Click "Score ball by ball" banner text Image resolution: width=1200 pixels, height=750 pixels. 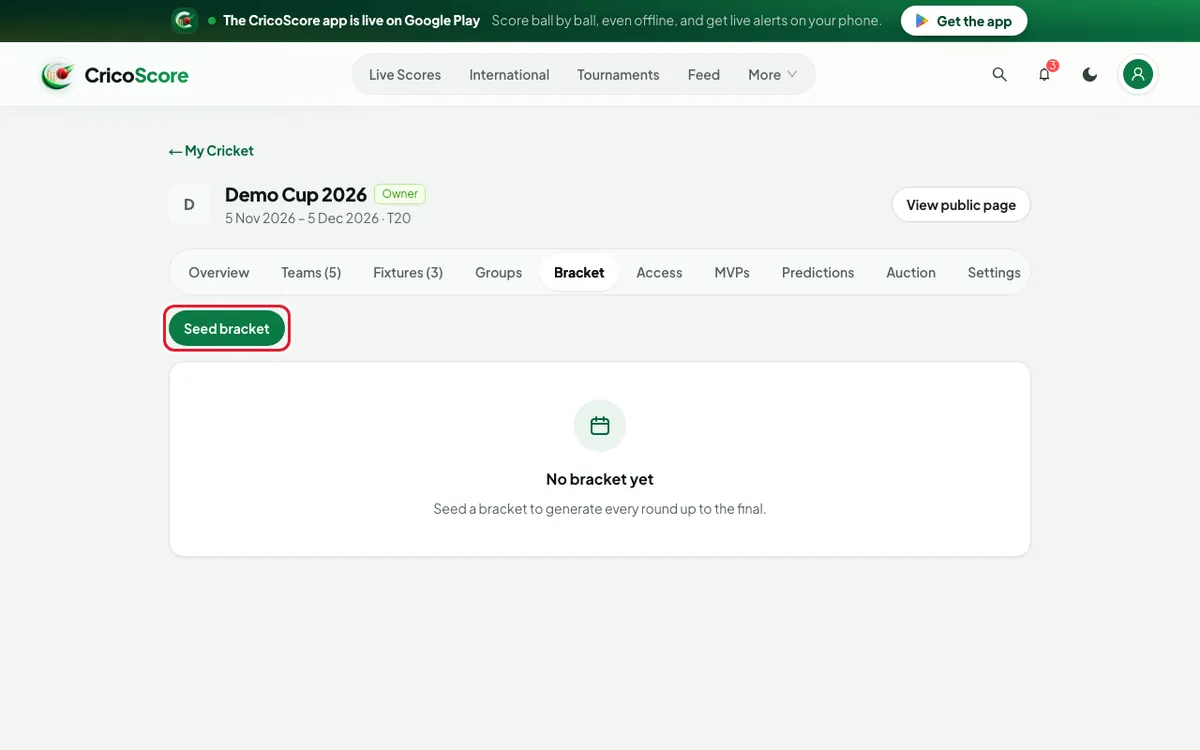(x=687, y=20)
